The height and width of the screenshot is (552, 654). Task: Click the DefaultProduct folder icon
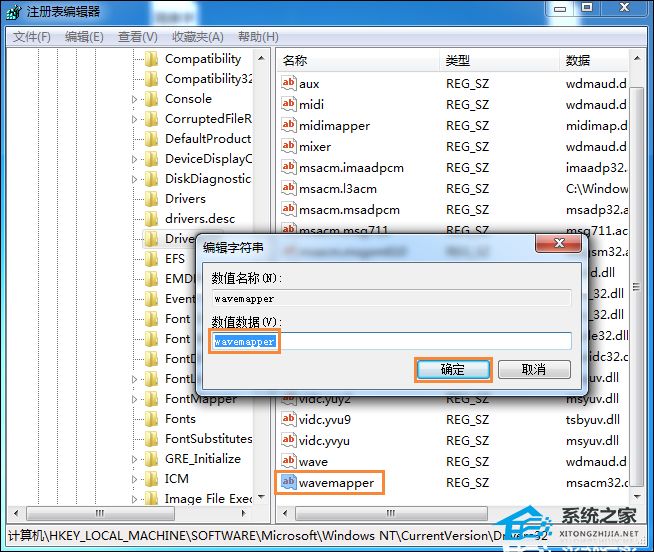pyautogui.click(x=151, y=139)
